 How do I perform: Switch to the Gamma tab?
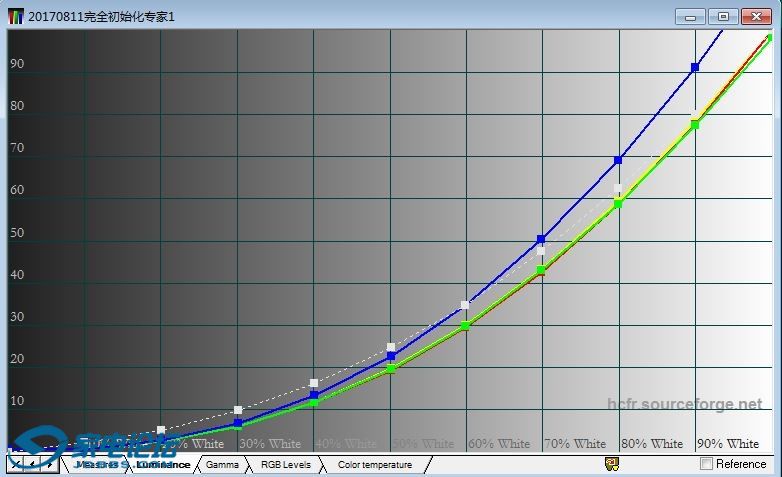222,465
